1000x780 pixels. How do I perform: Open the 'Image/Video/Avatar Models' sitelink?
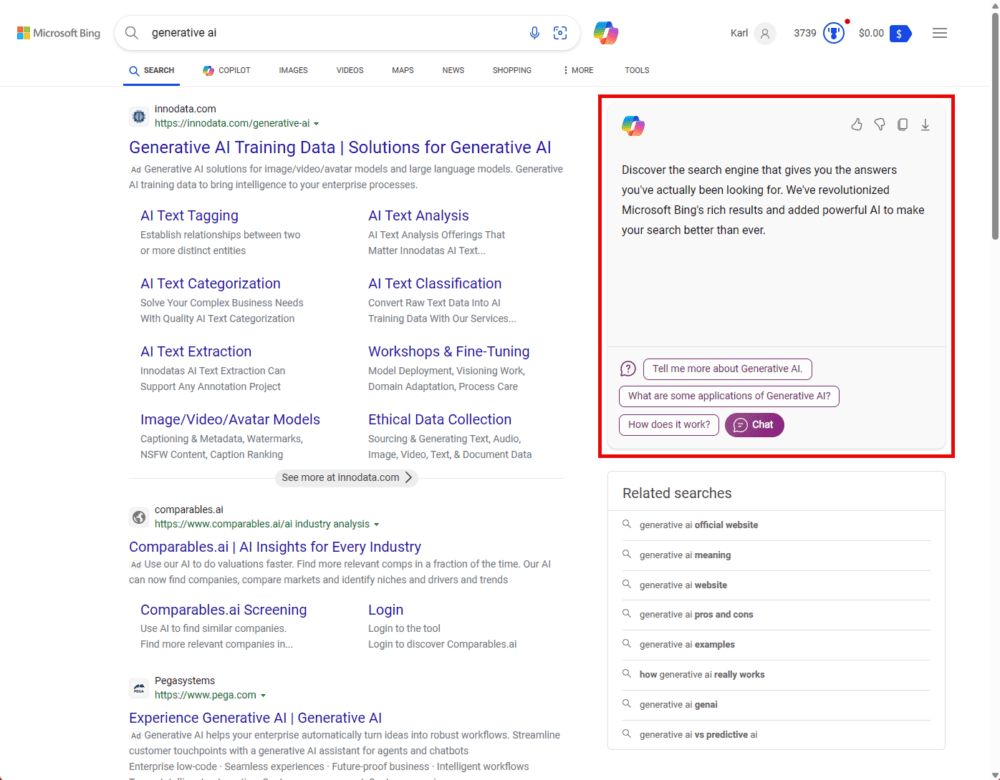coord(230,419)
